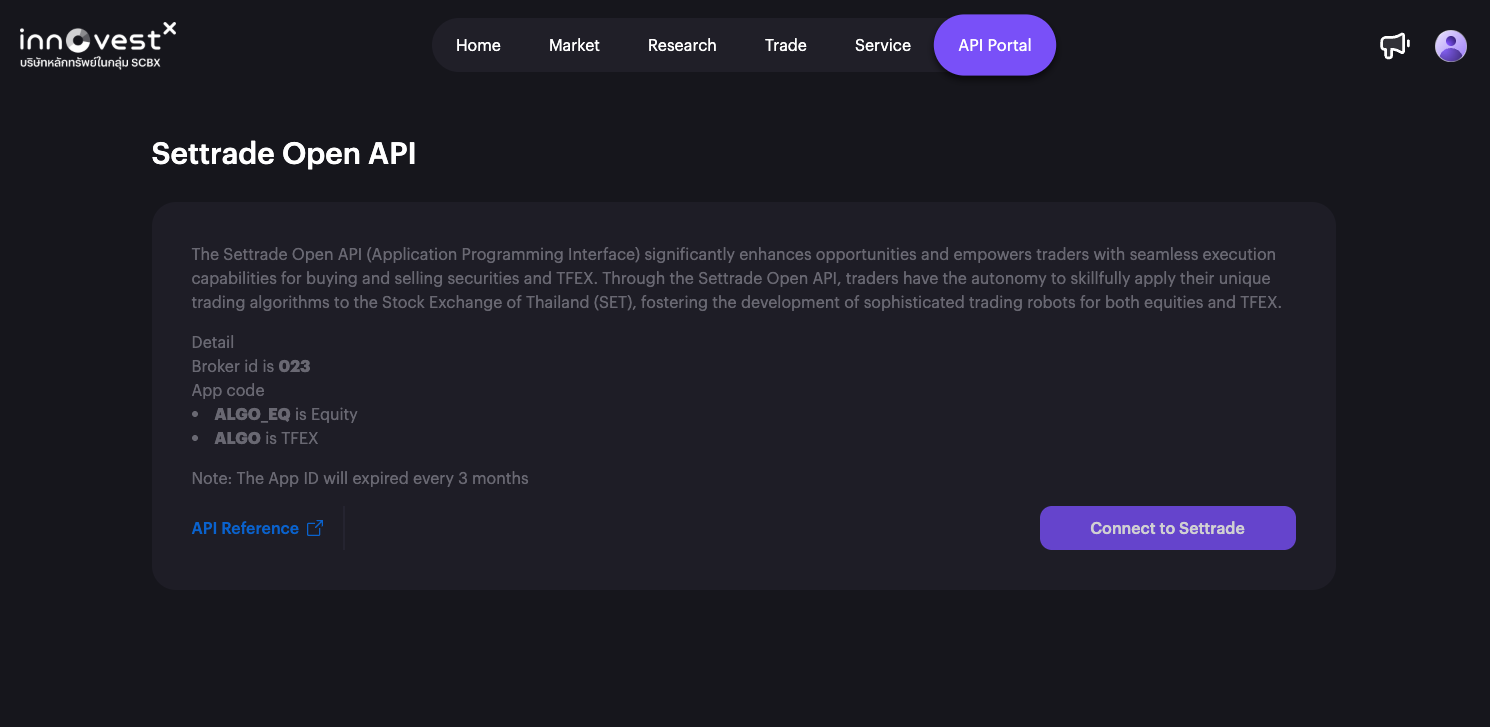Click the external link icon beside API Reference

[315, 528]
